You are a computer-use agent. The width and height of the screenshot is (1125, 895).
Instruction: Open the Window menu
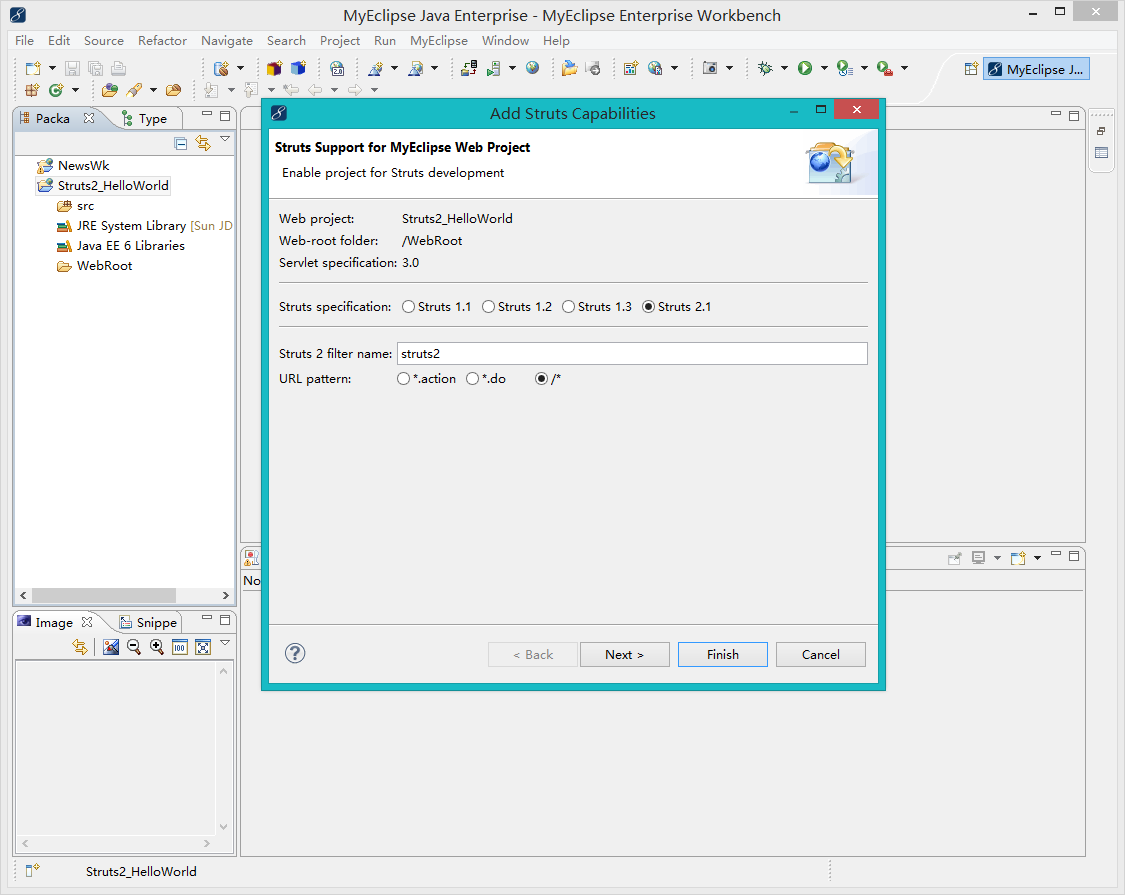505,41
